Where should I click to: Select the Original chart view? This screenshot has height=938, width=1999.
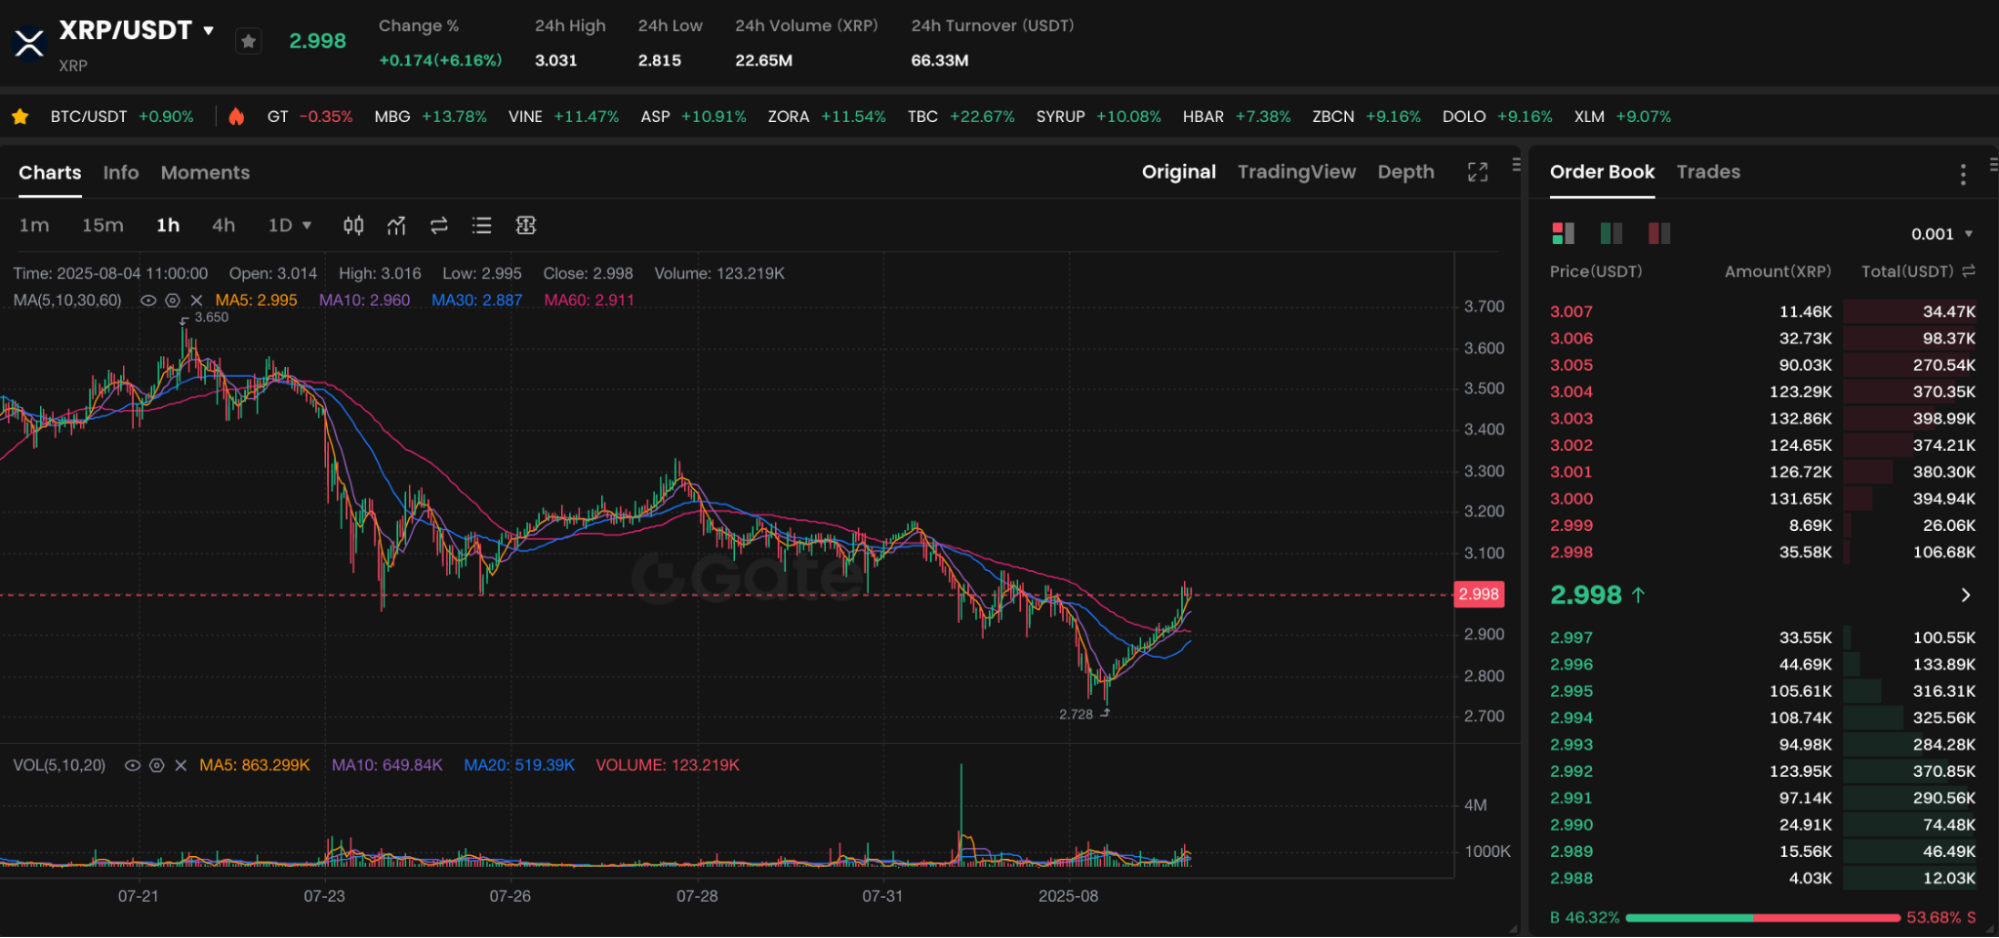pyautogui.click(x=1179, y=172)
